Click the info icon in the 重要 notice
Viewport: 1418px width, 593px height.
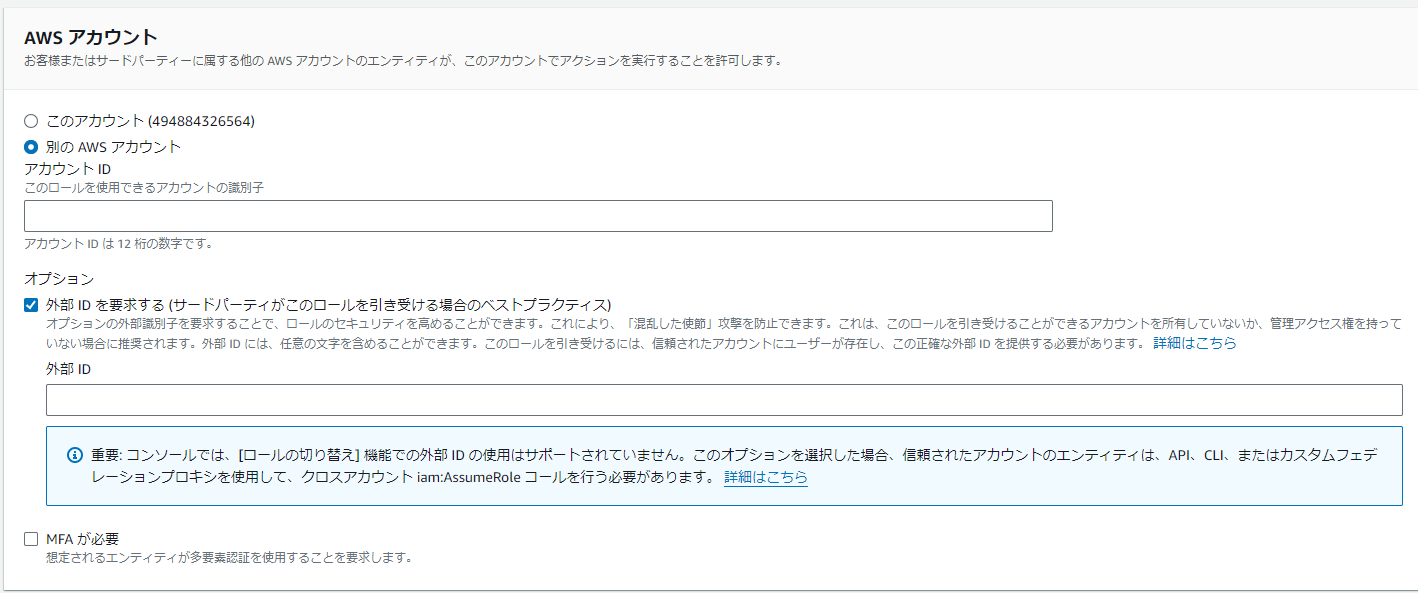click(x=74, y=455)
